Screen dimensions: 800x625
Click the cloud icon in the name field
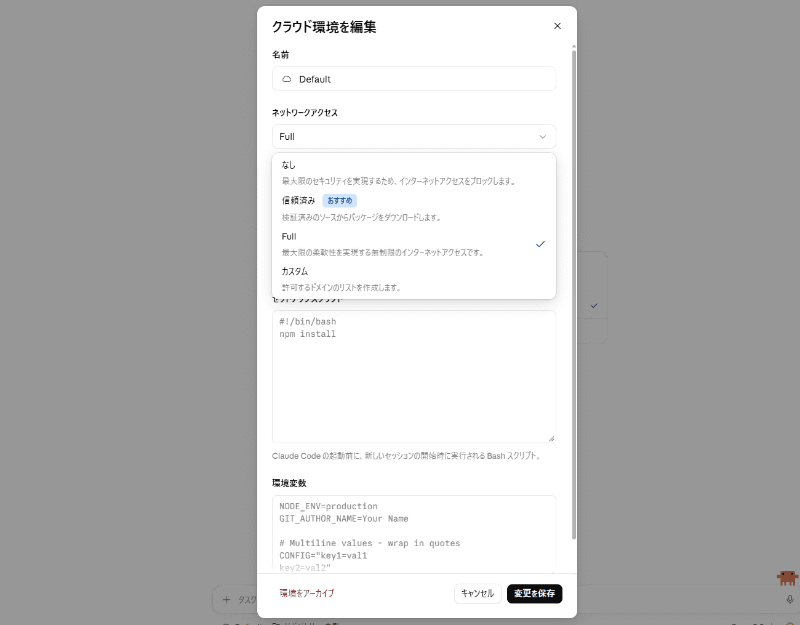pyautogui.click(x=287, y=79)
